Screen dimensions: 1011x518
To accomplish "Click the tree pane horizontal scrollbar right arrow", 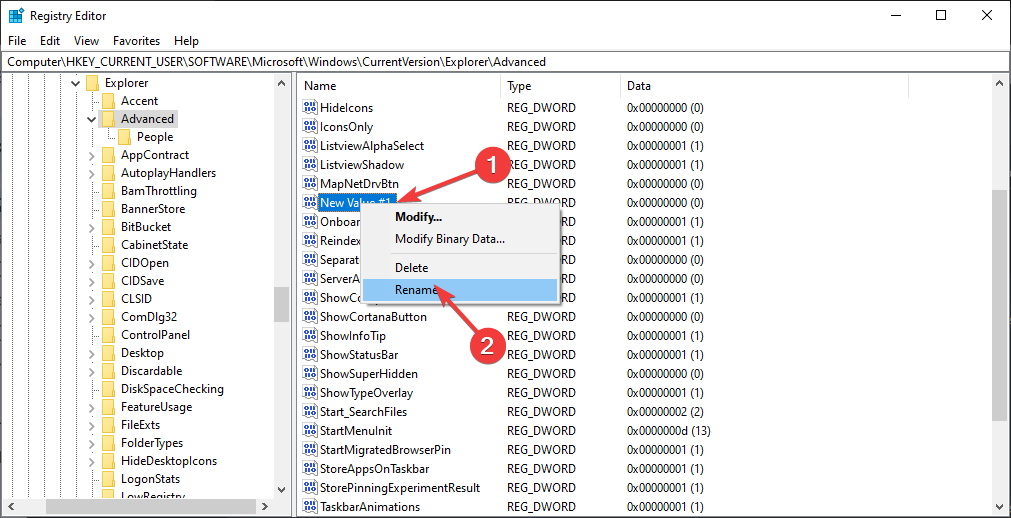I will point(264,506).
